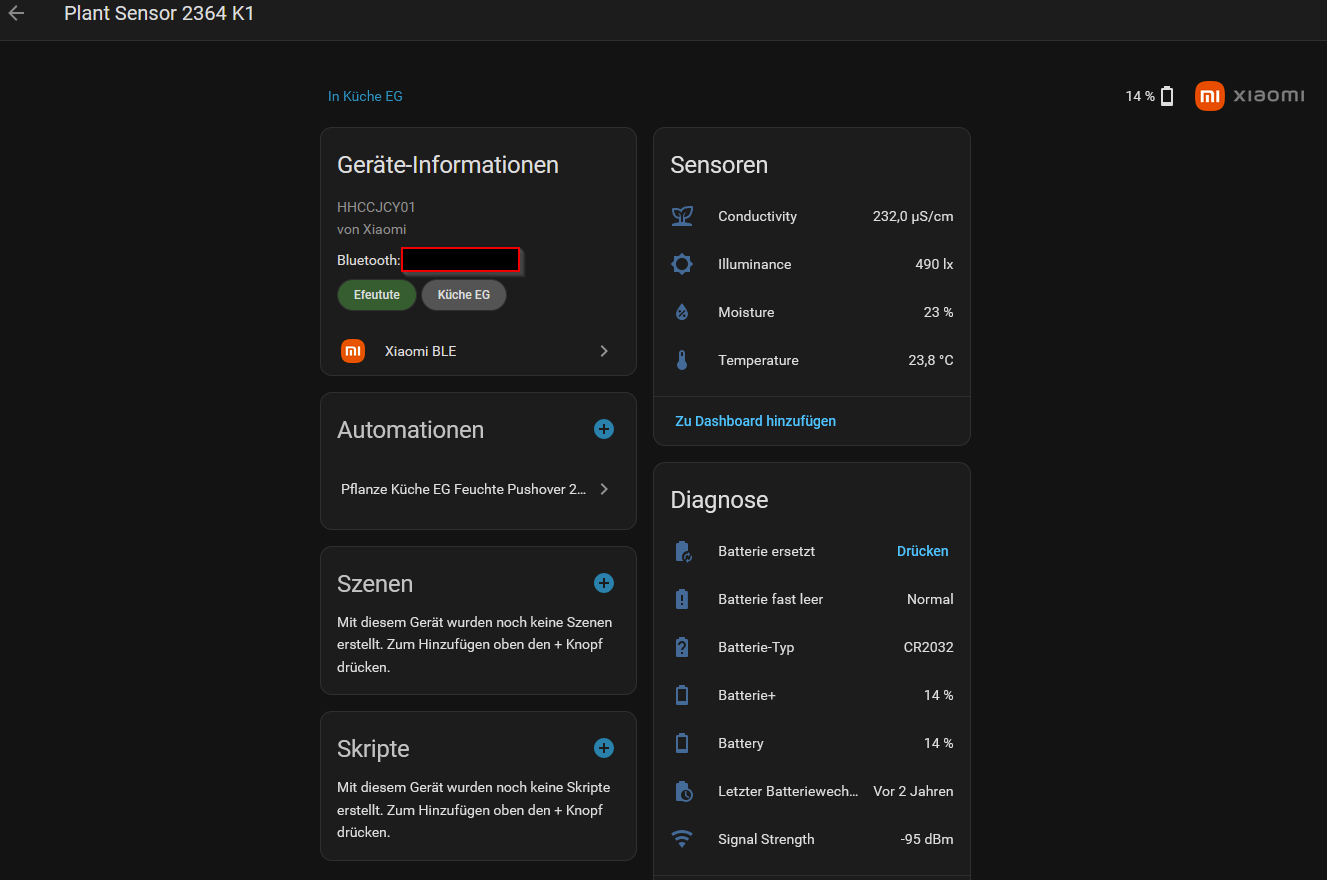1327x880 pixels.
Task: Click the Temperature thermometer icon
Action: tap(682, 360)
